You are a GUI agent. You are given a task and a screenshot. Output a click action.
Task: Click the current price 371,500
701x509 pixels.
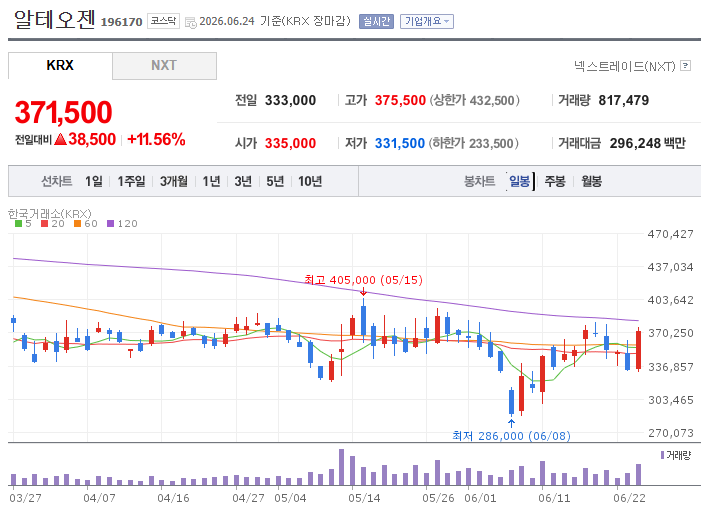click(63, 112)
